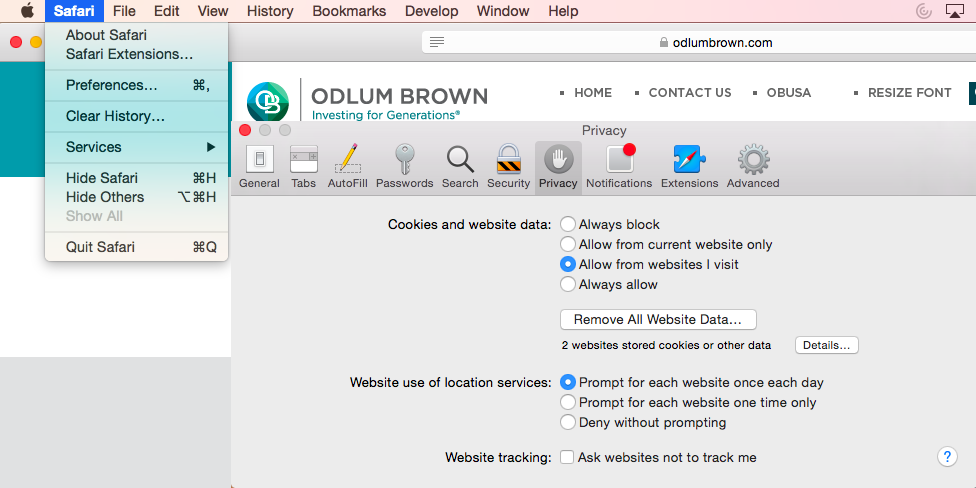Screen dimensions: 976x488
Task: Open the File menu
Action: [124, 11]
